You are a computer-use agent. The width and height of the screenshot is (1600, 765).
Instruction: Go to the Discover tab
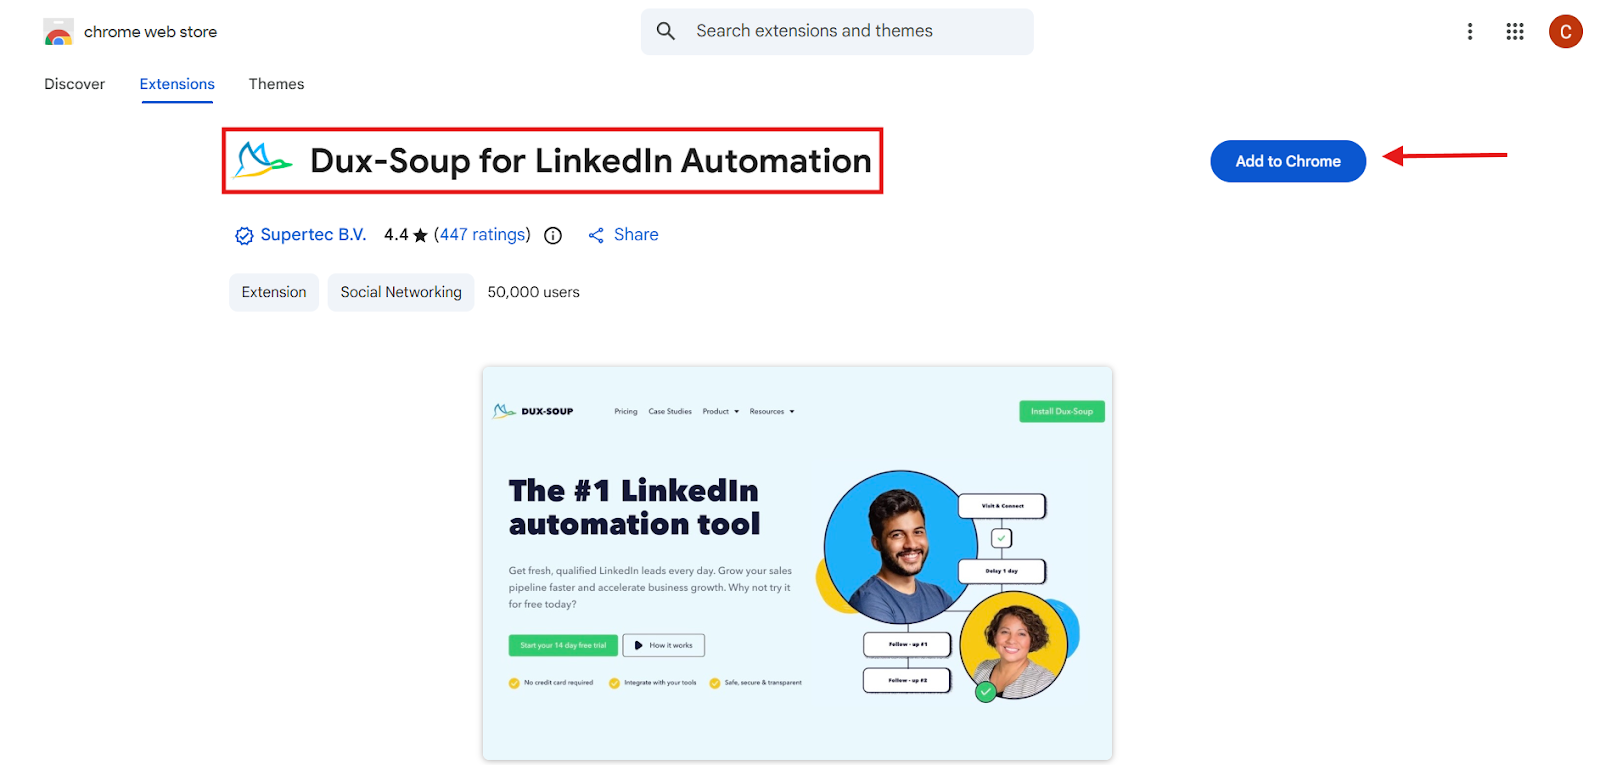74,84
